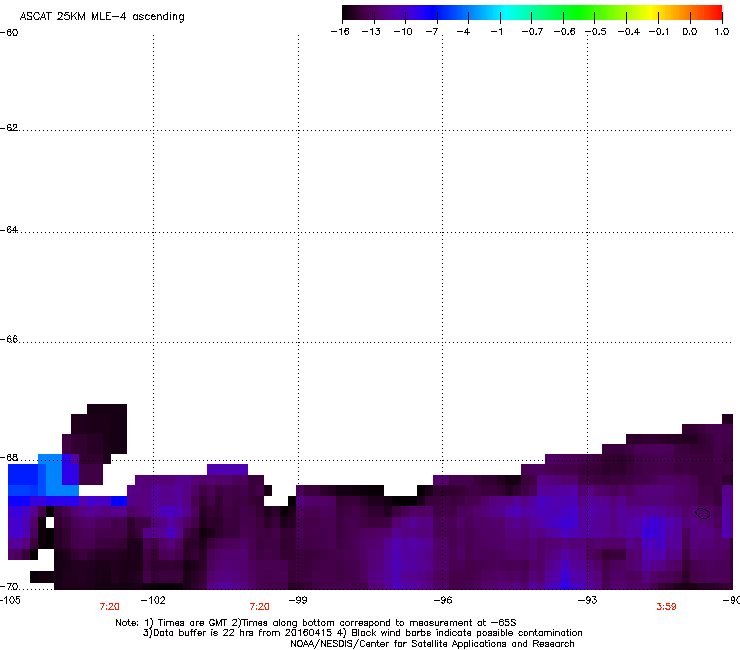
Task: Click the 'Times are GMT' note line
Action: click(x=316, y=623)
